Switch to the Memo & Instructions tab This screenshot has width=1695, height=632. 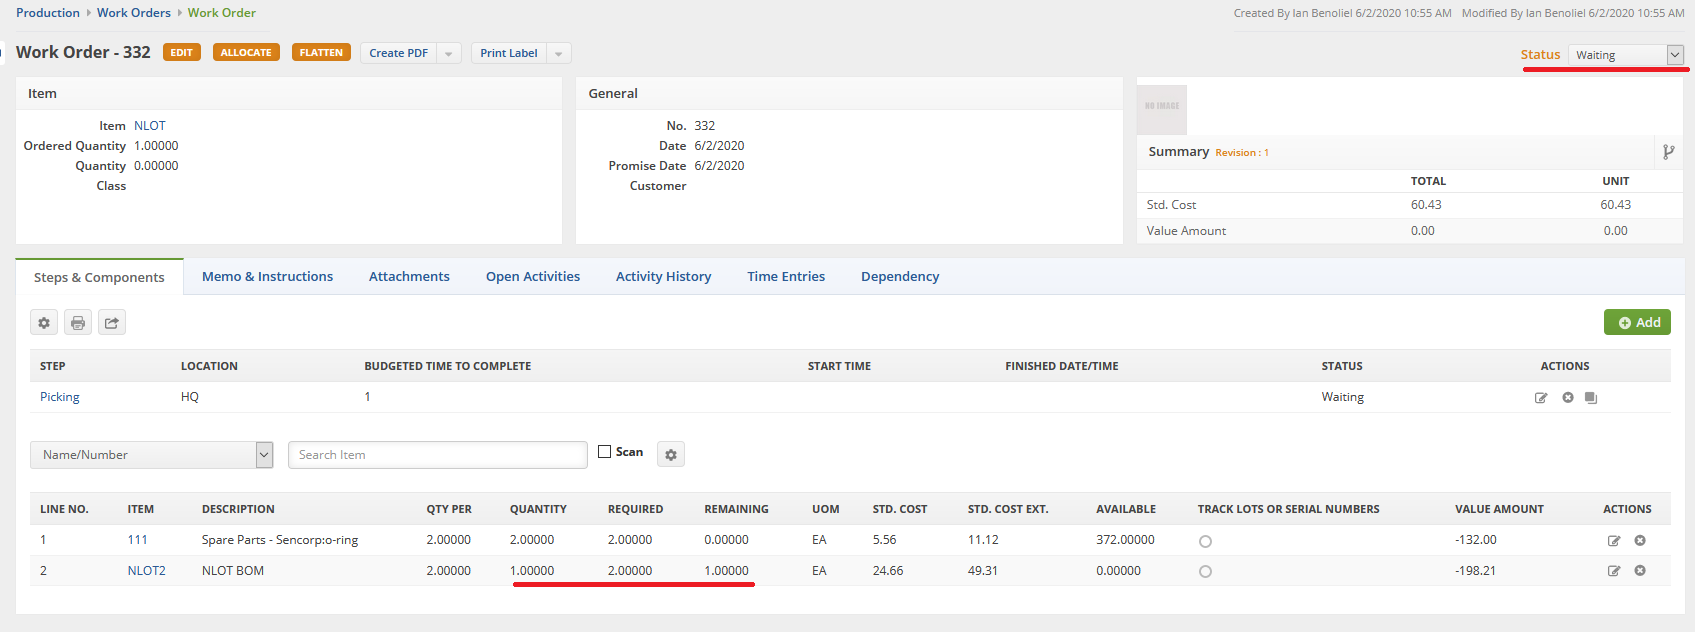pos(267,277)
